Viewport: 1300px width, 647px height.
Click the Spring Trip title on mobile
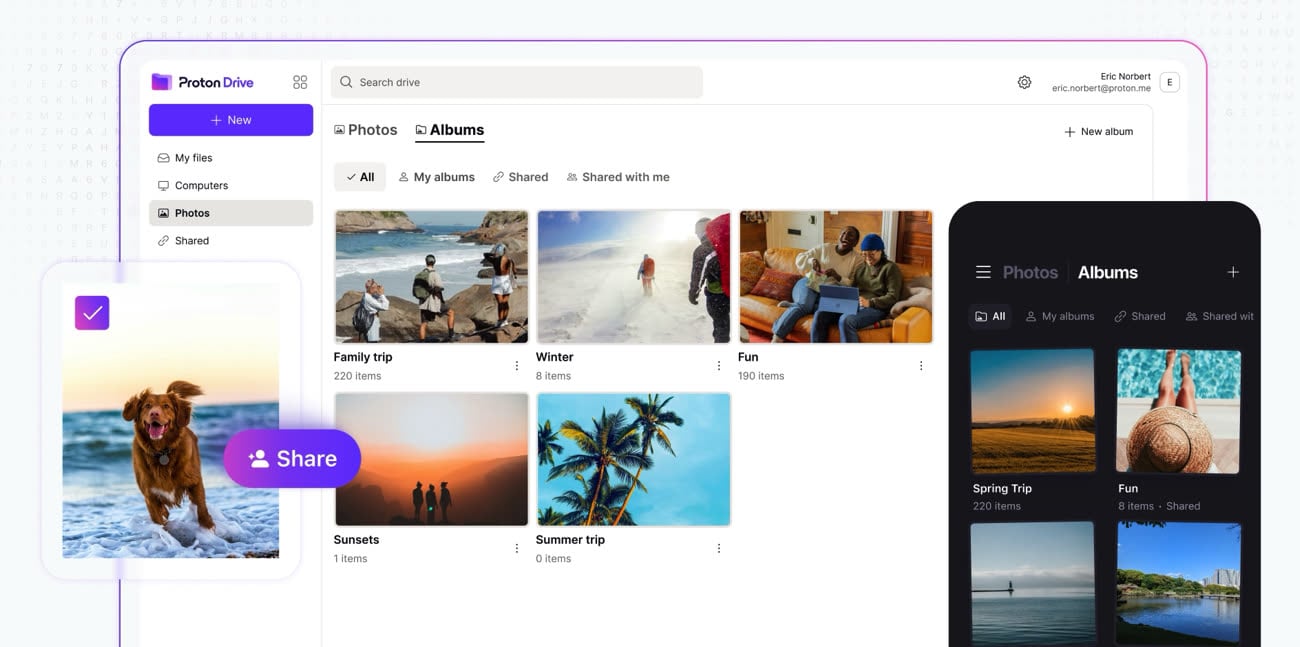point(1002,489)
